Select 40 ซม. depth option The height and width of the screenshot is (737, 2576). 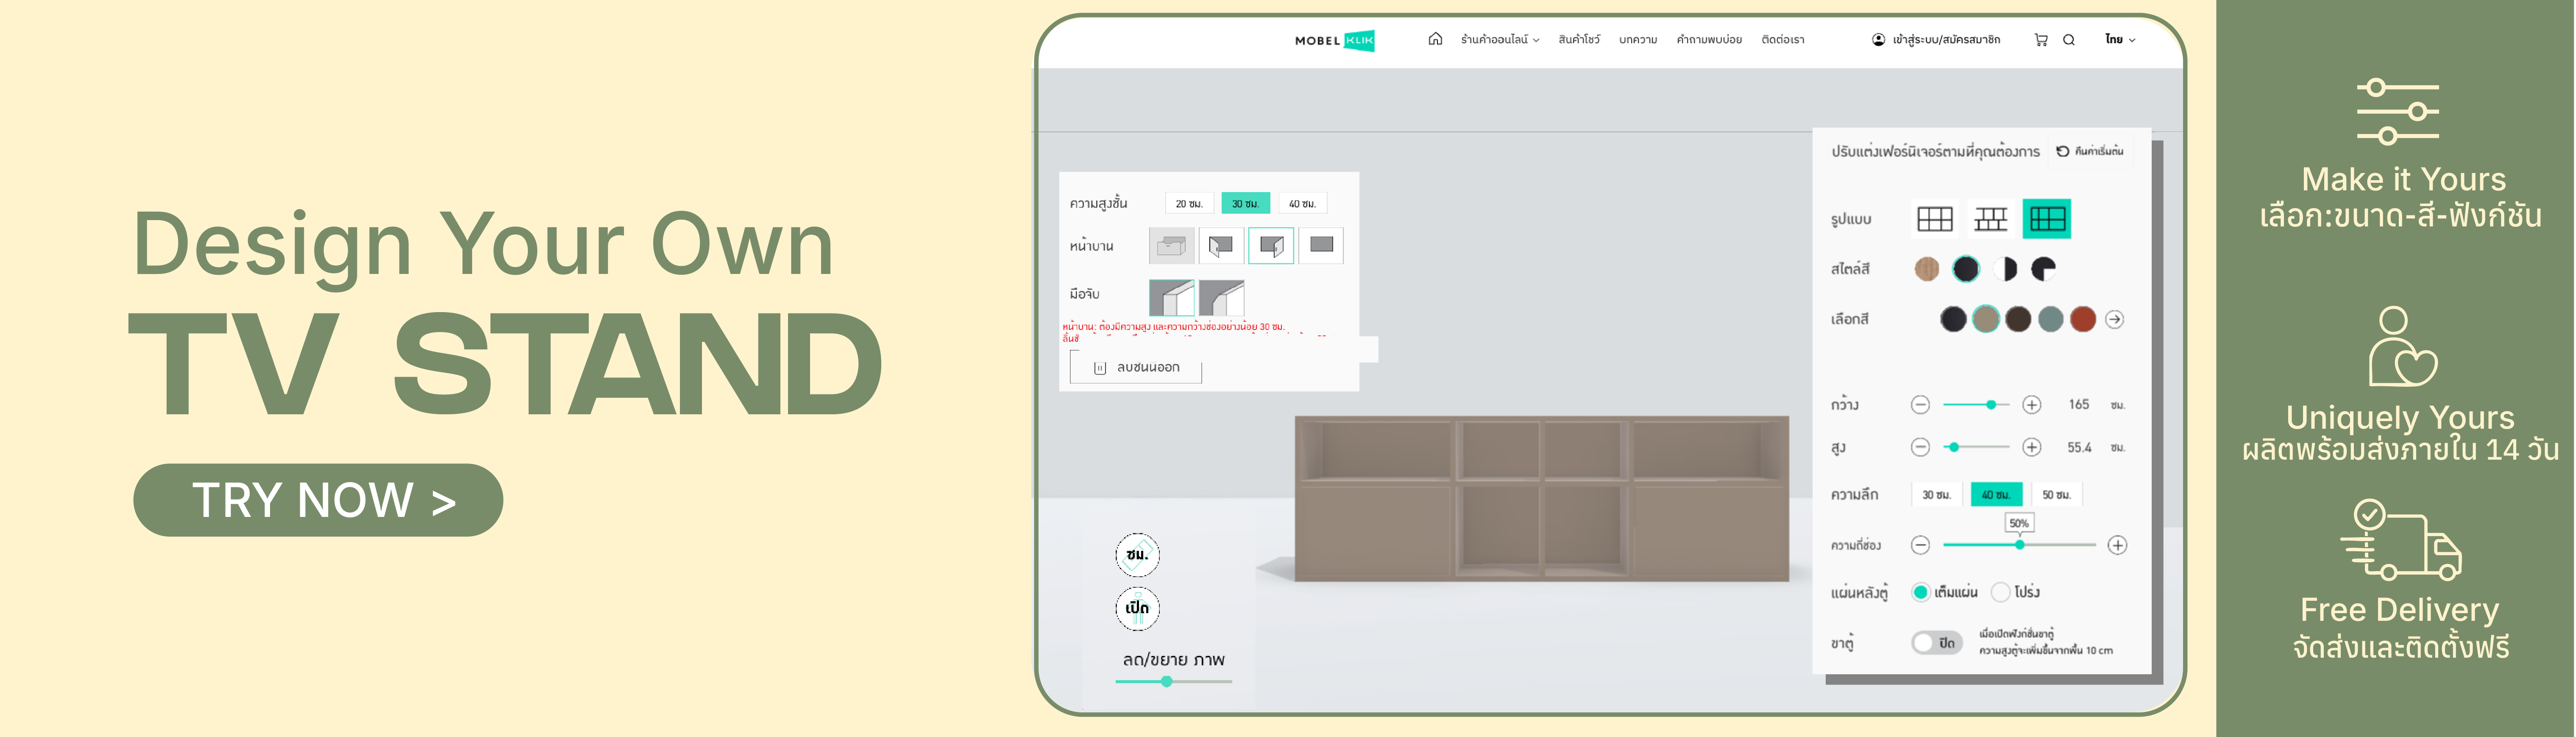1997,495
